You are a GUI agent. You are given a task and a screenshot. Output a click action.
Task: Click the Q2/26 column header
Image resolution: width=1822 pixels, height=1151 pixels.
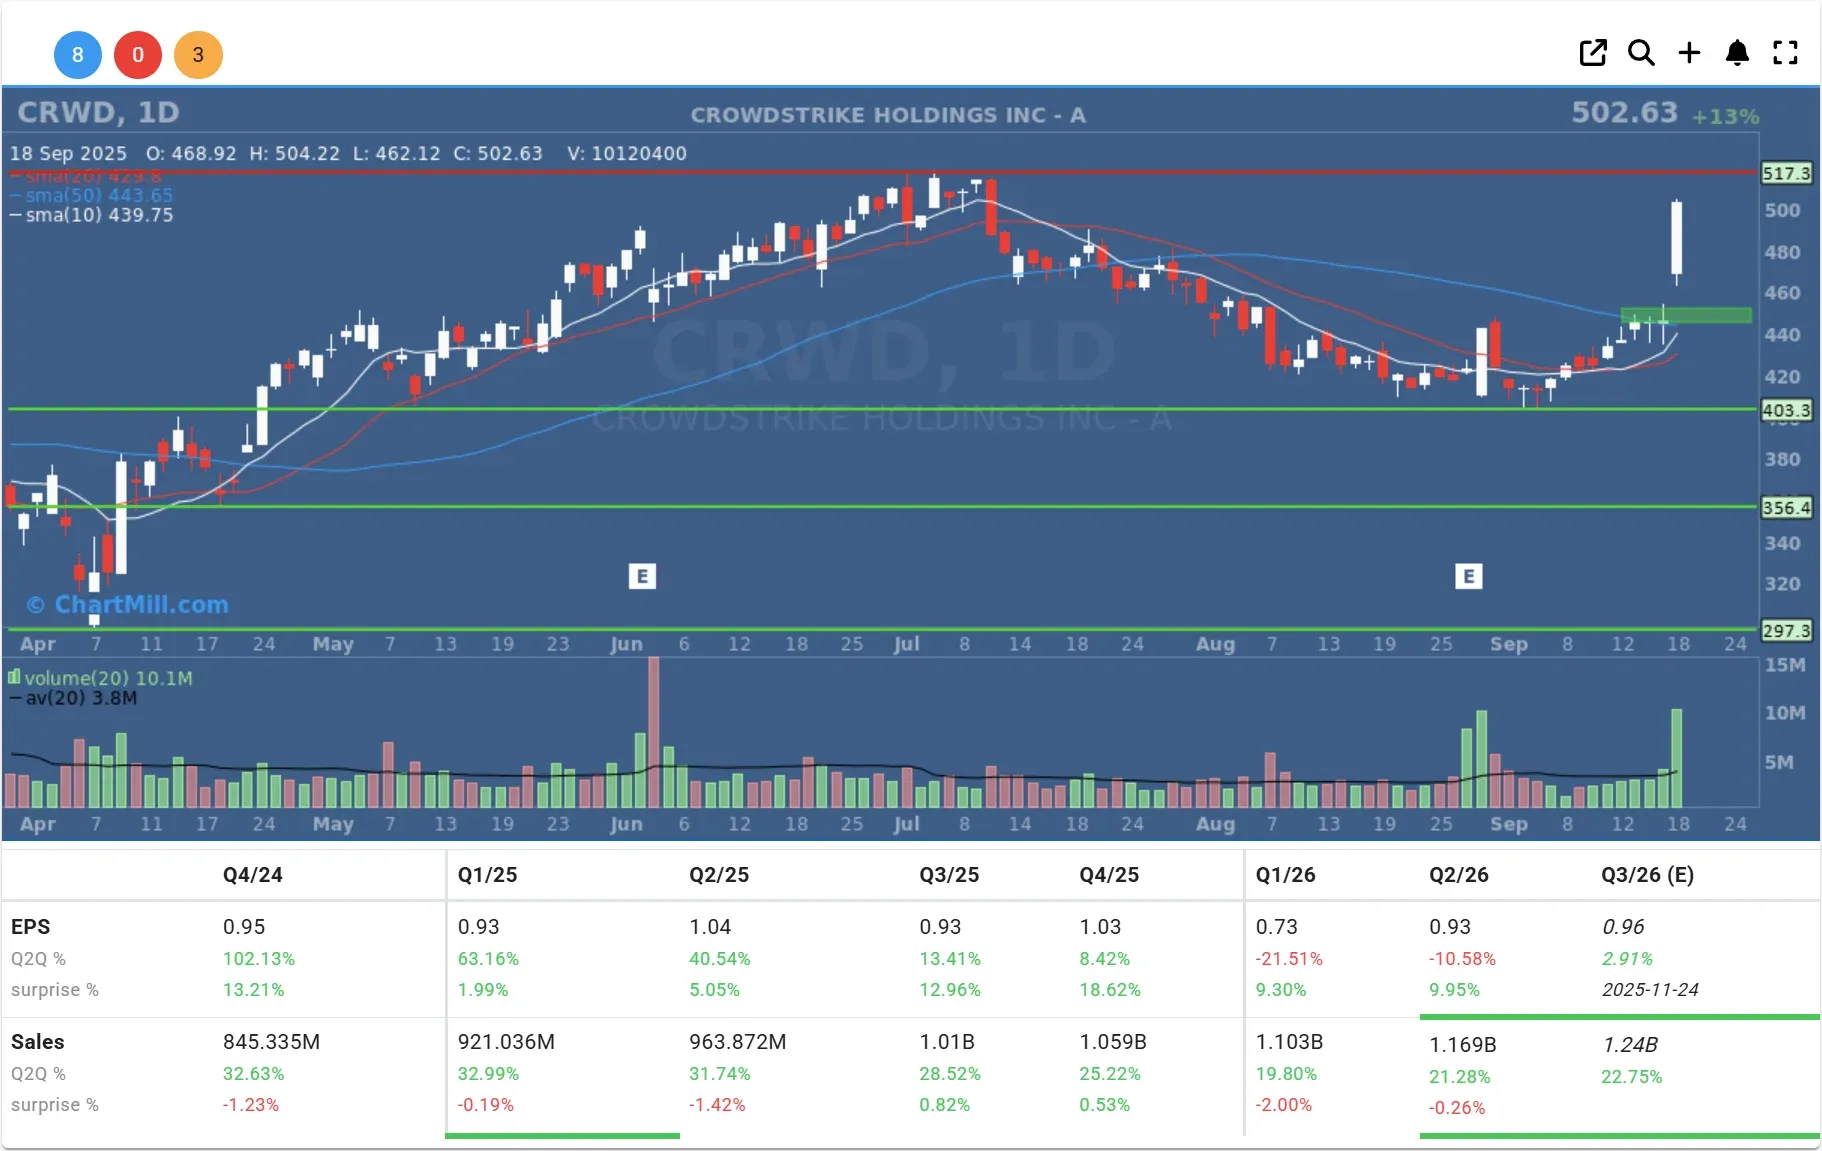pyautogui.click(x=1459, y=875)
